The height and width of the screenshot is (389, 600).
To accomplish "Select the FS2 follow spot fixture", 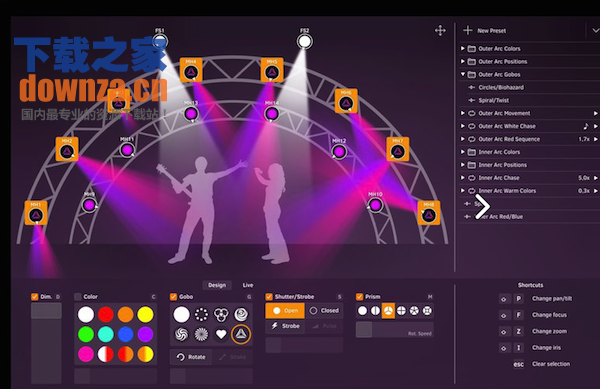I will 305,41.
